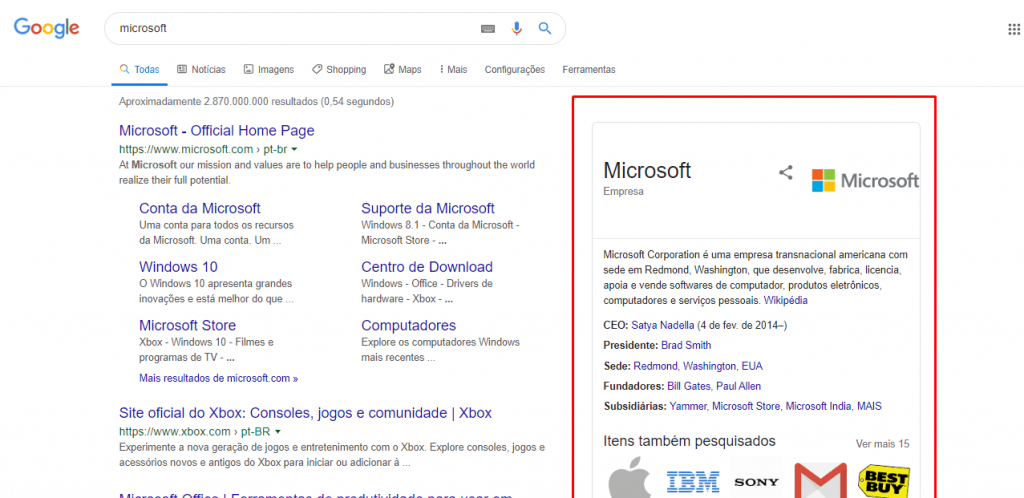Image resolution: width=1024 pixels, height=498 pixels.
Task: Open the Best Buy related thumbnail
Action: click(884, 480)
